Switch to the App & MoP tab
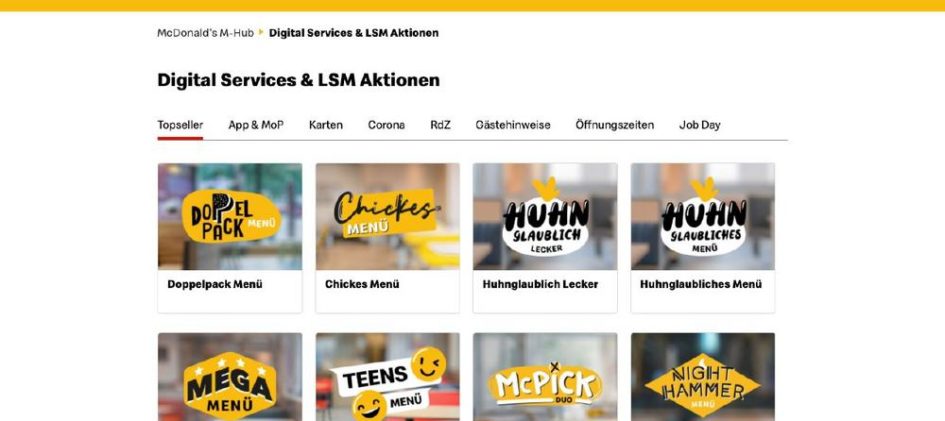The height and width of the screenshot is (421, 945). click(256, 125)
